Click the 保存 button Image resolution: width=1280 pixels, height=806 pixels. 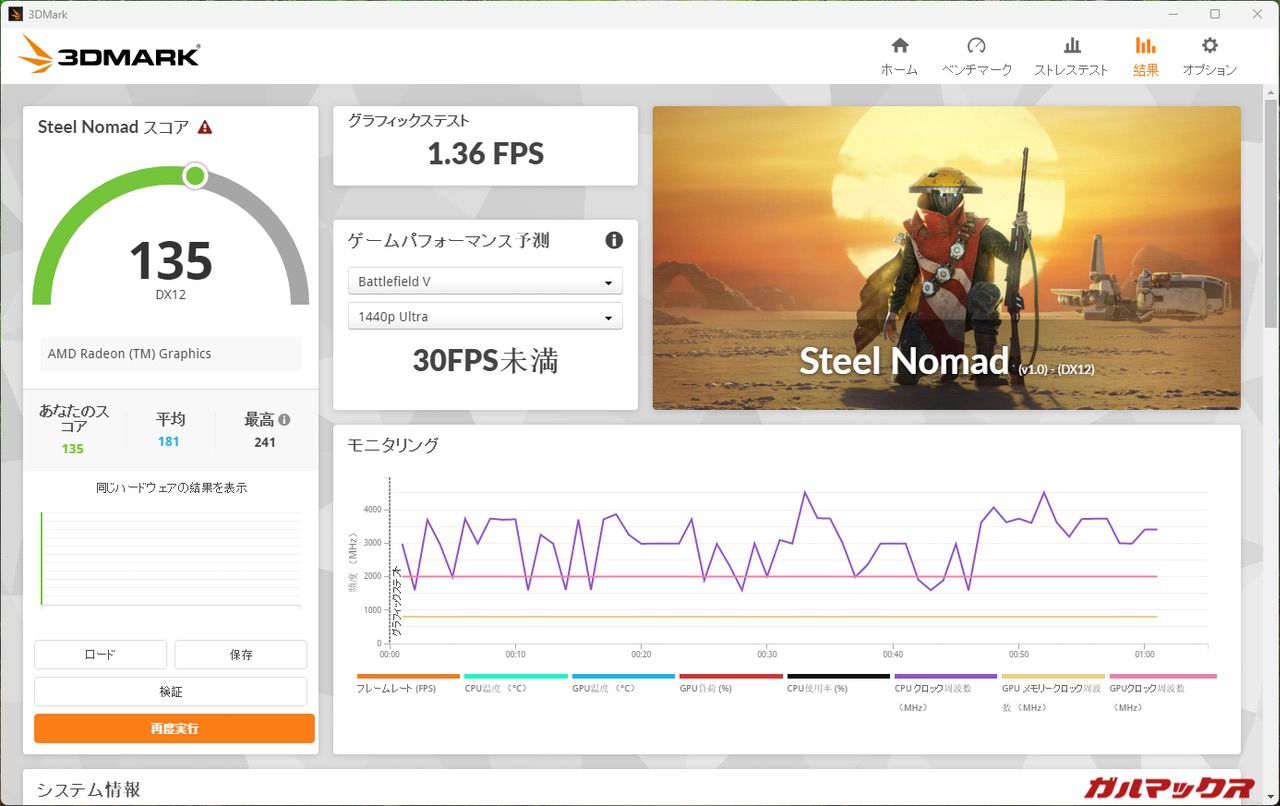(x=240, y=655)
